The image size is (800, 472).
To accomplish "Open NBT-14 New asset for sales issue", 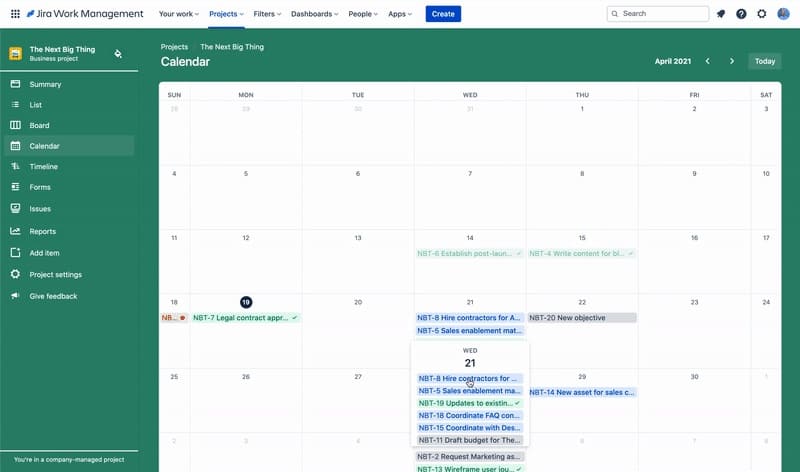I will [582, 392].
